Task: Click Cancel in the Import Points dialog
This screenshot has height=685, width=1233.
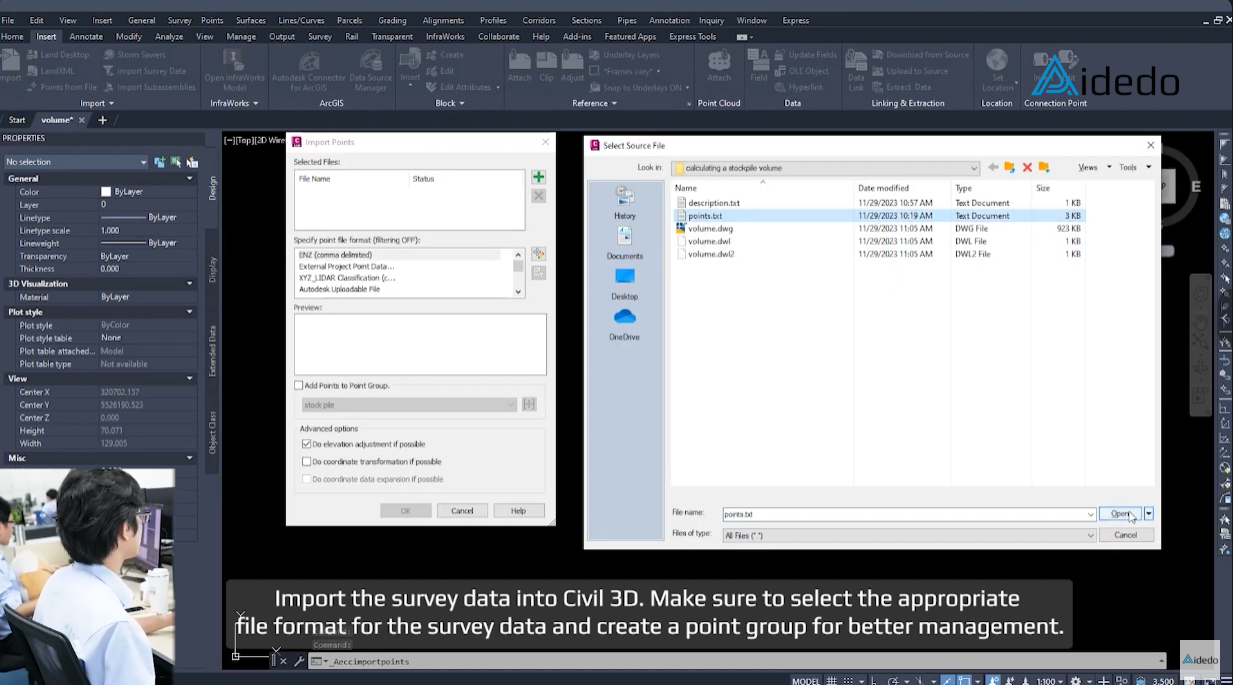Action: click(x=462, y=511)
